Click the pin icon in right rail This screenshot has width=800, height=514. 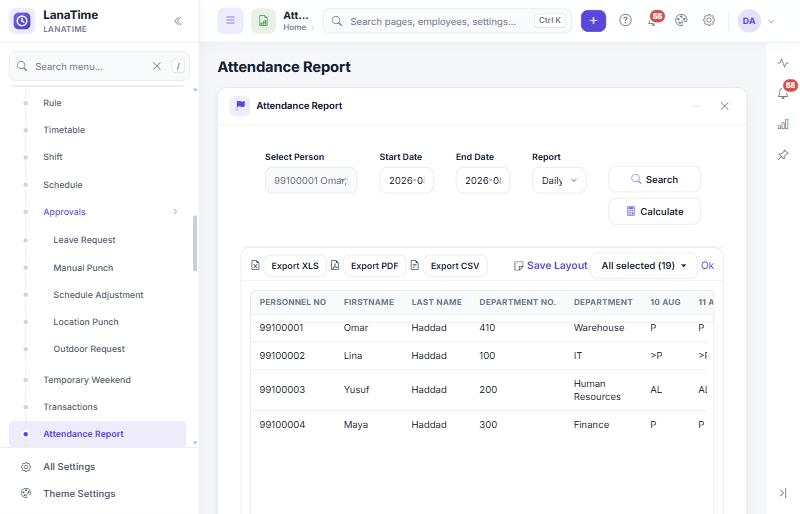pos(783,155)
